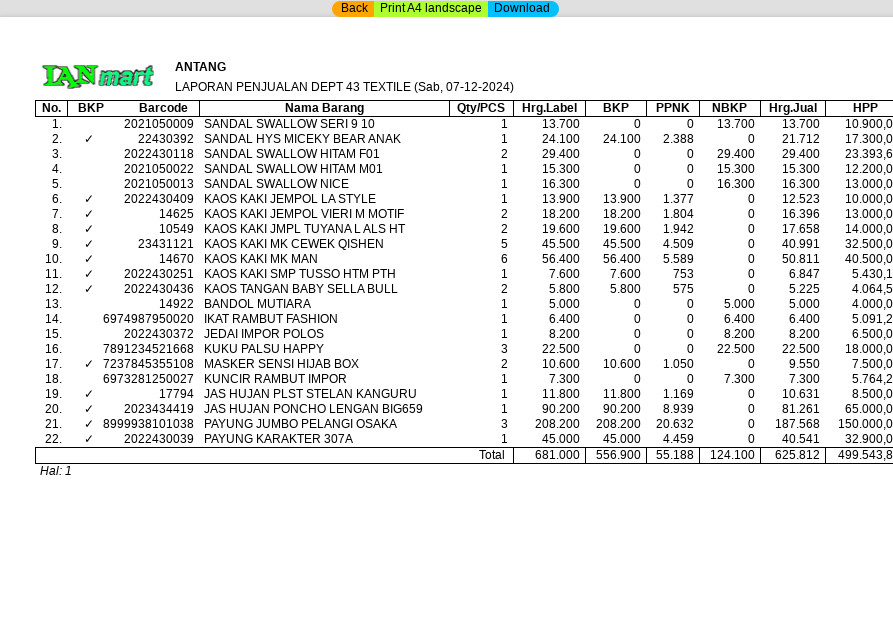Click the Hrg.Jual column header
This screenshot has height=630, width=893.
pyautogui.click(x=792, y=108)
